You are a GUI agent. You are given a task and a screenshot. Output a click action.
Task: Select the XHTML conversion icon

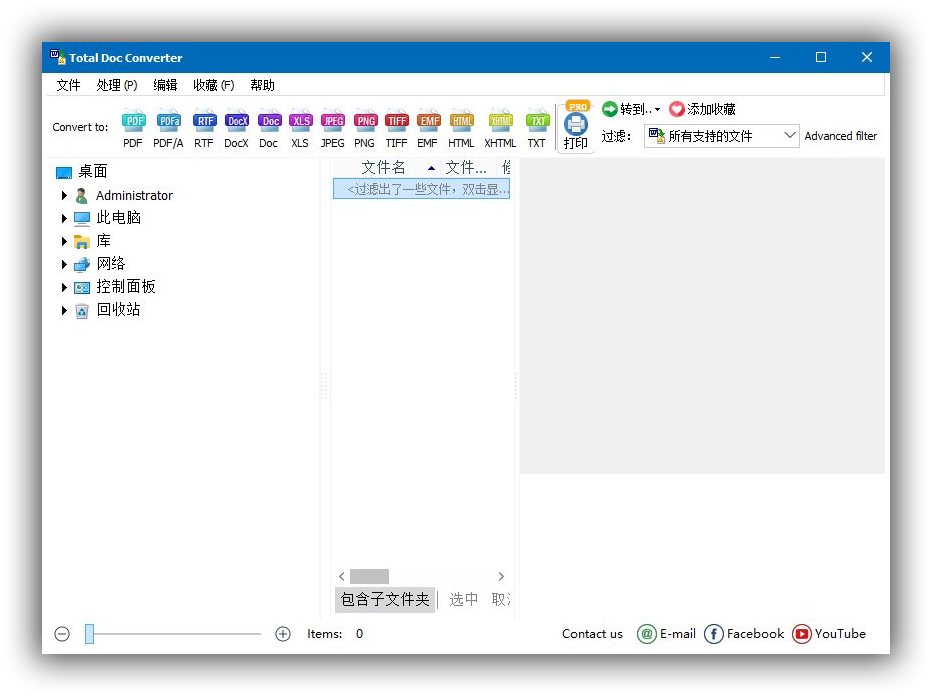click(500, 128)
